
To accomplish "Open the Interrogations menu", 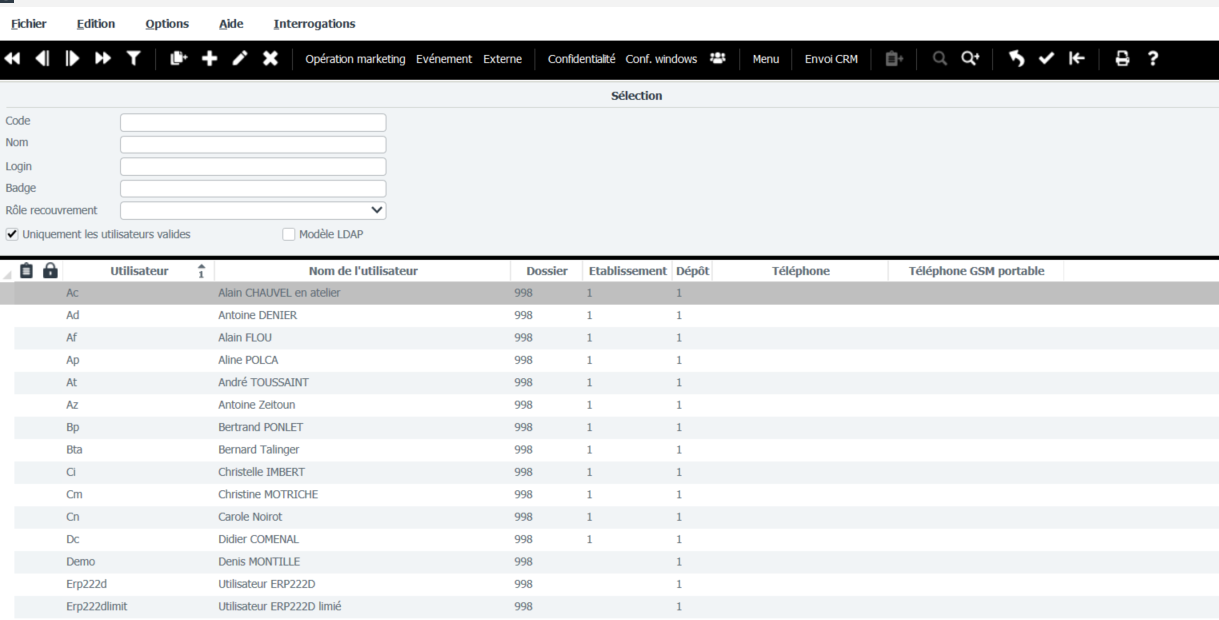I will coord(314,23).
